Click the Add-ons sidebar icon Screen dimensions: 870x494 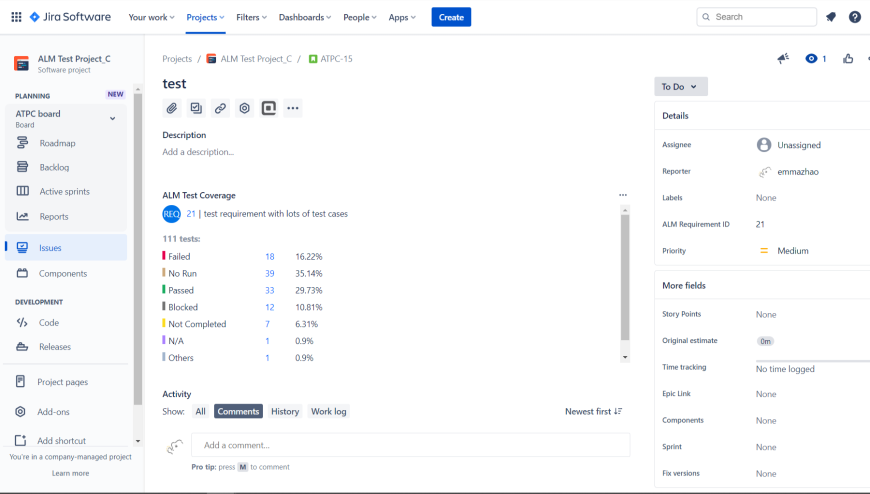(x=21, y=412)
